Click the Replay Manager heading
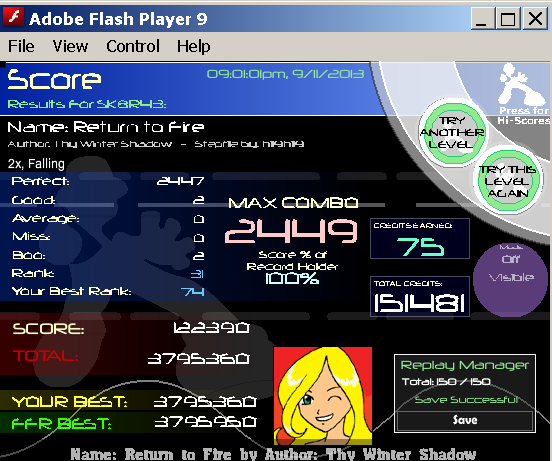552x461 pixels. [x=465, y=365]
